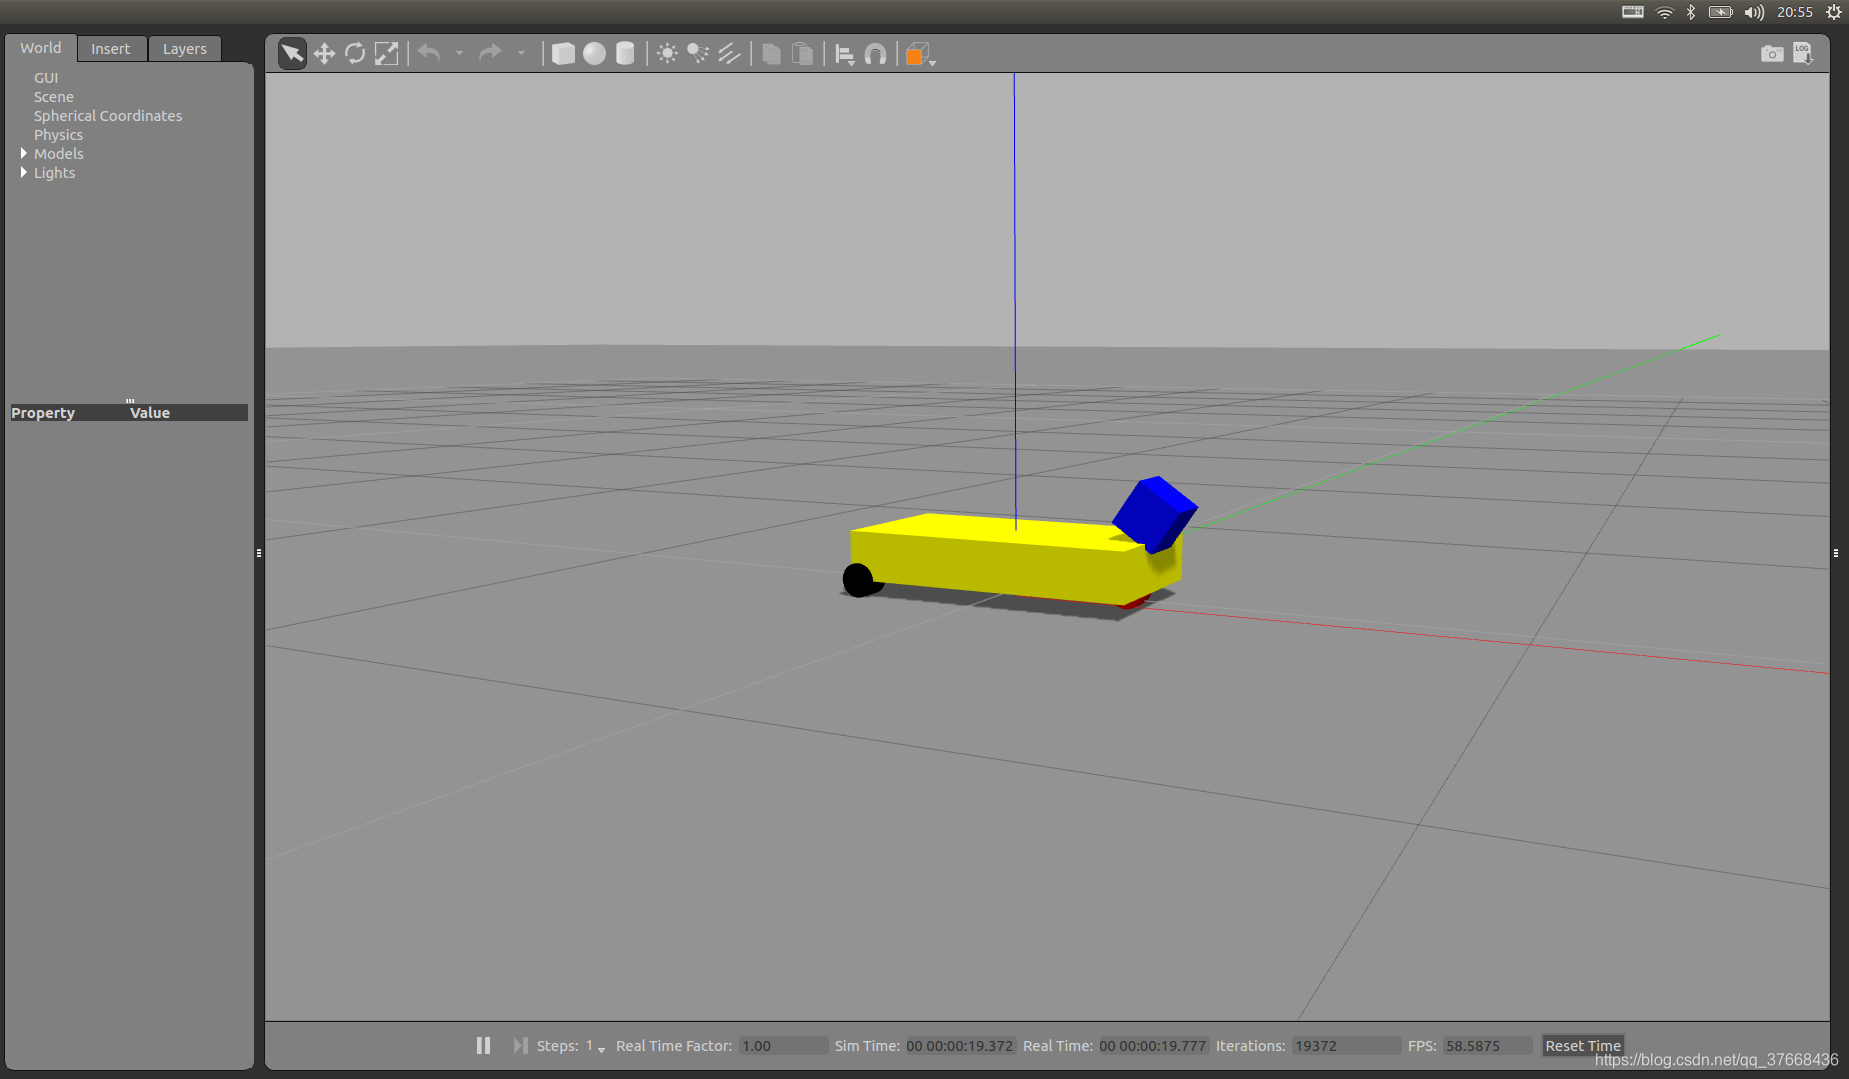The height and width of the screenshot is (1079, 1849).
Task: Insert a cylinder shape
Action: tap(625, 53)
